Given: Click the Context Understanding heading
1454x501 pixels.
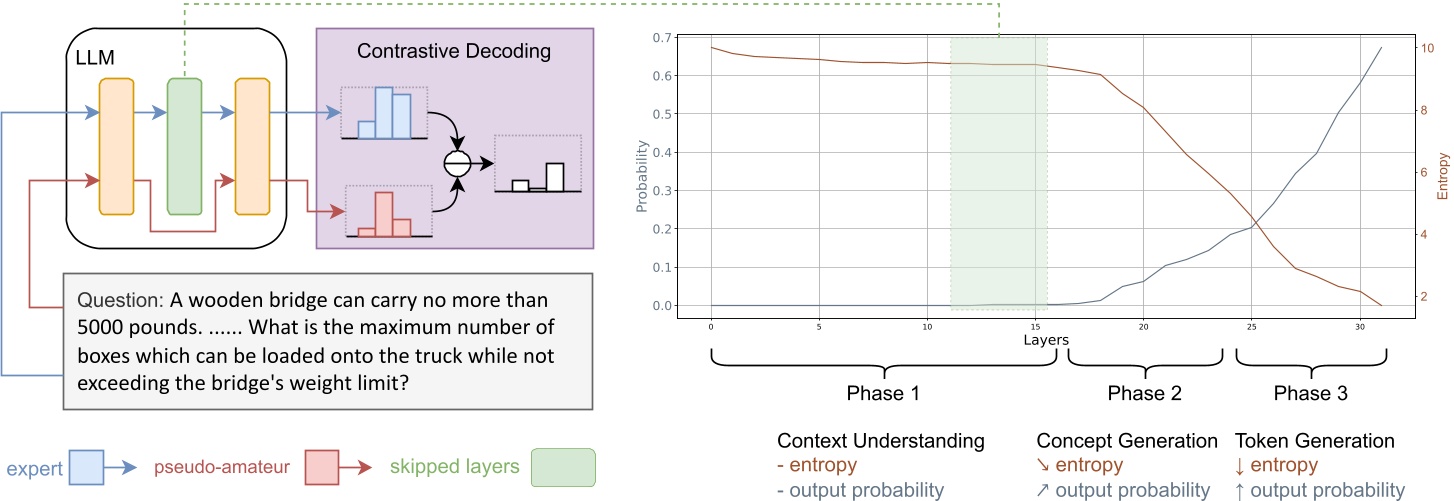Looking at the screenshot, I should 881,441.
